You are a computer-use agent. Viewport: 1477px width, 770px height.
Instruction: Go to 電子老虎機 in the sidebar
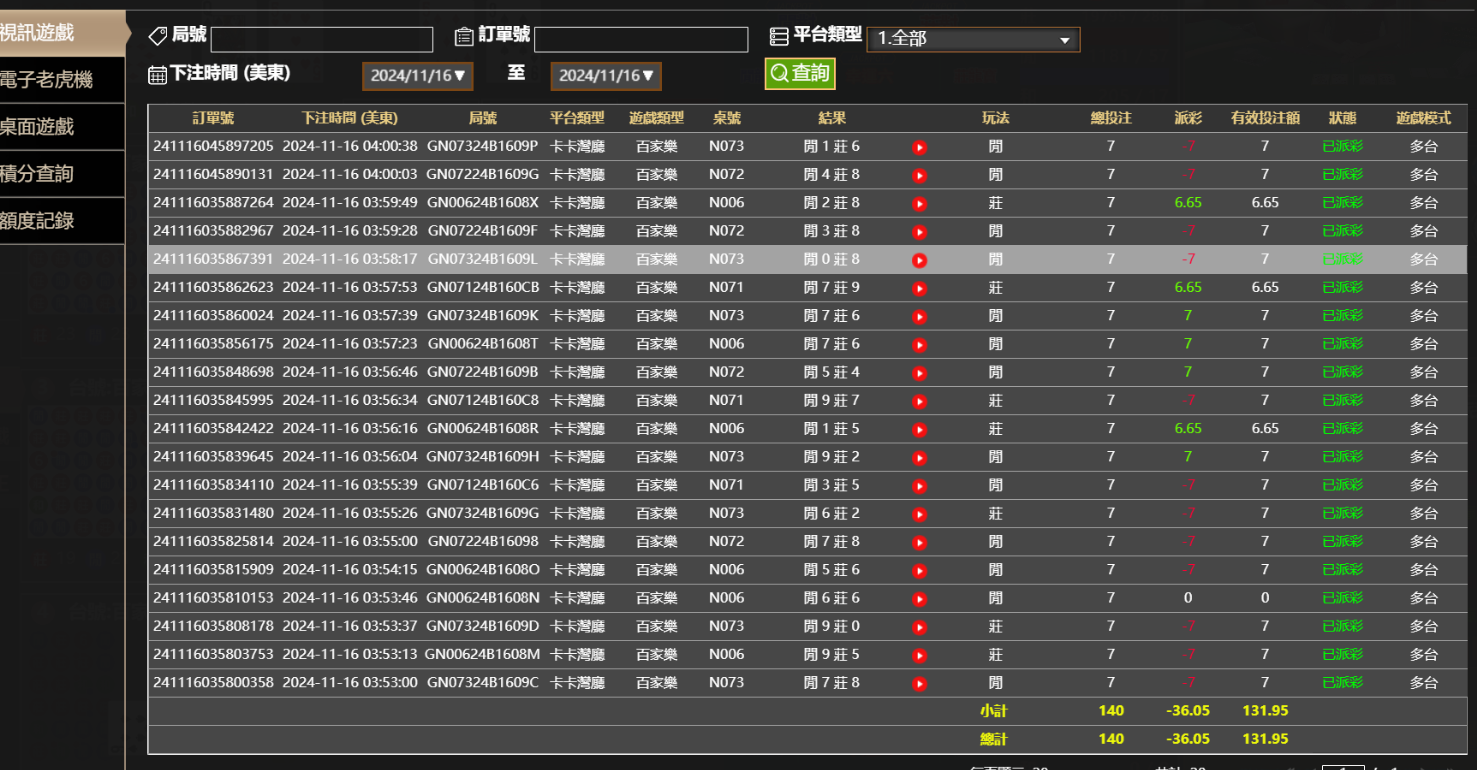point(58,80)
